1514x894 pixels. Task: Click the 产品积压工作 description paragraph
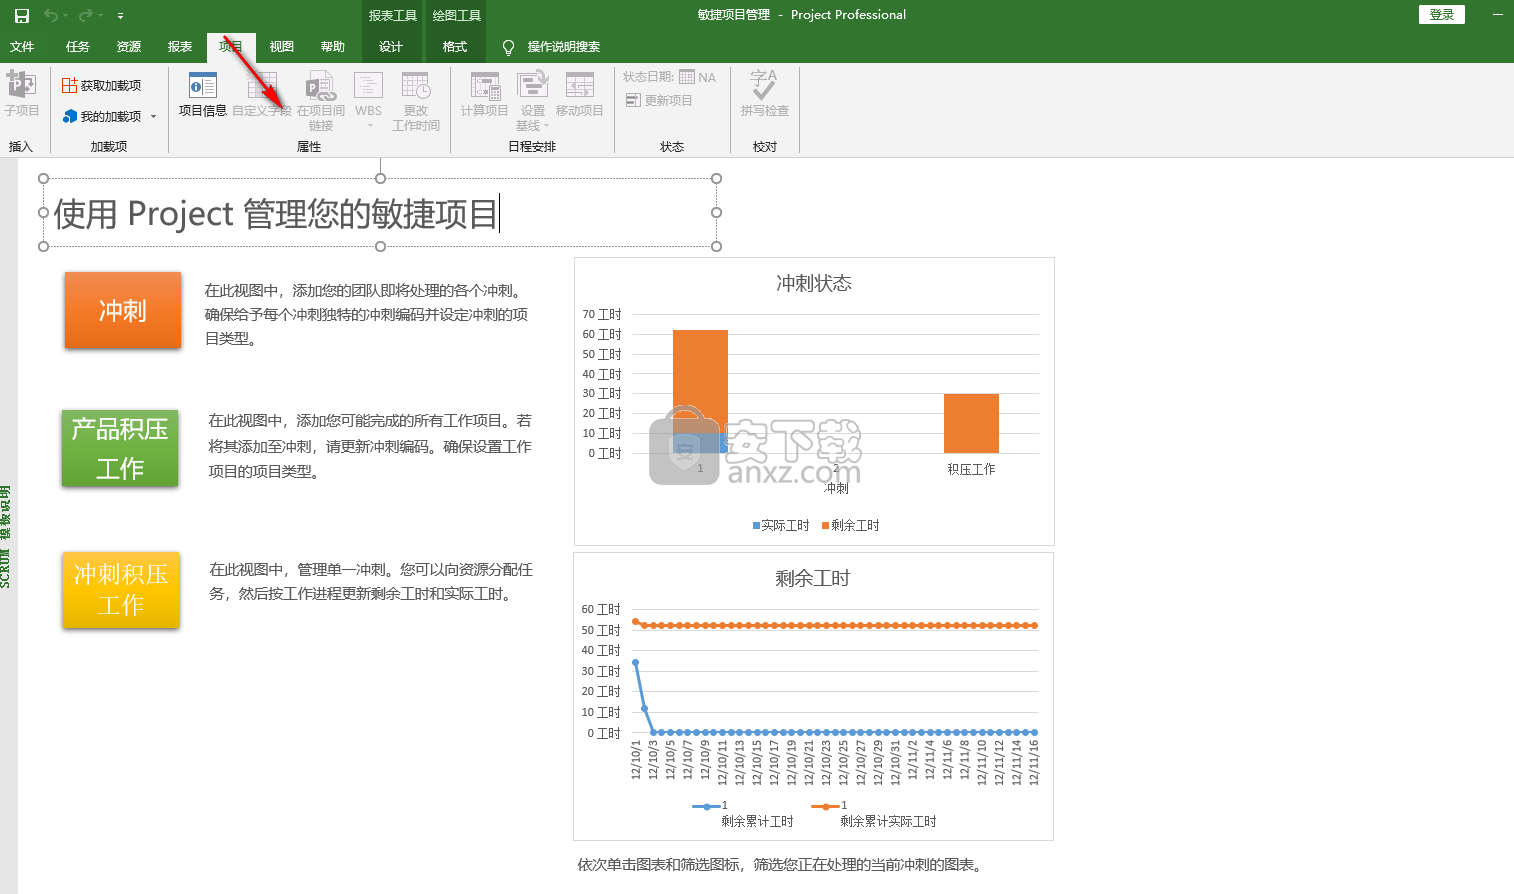[x=370, y=446]
